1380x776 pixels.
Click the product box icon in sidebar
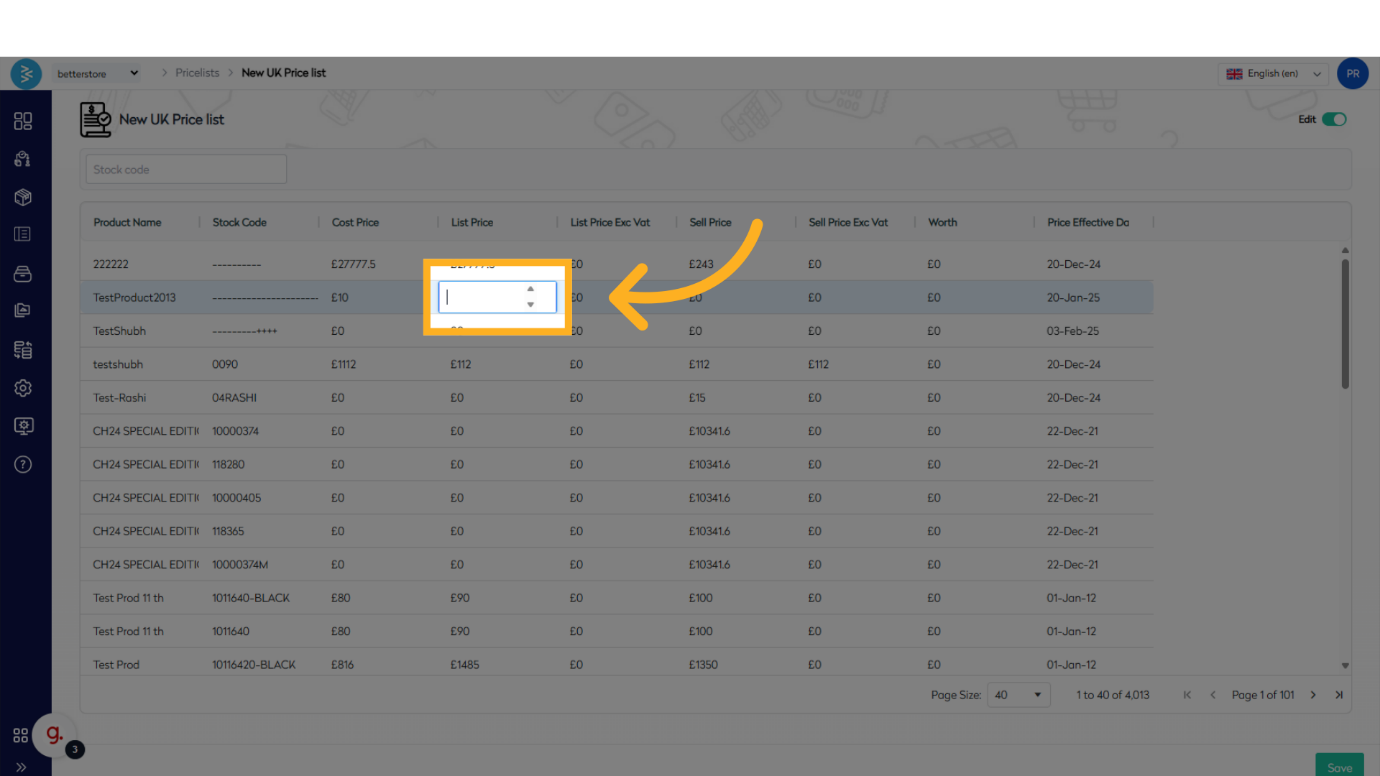[23, 197]
